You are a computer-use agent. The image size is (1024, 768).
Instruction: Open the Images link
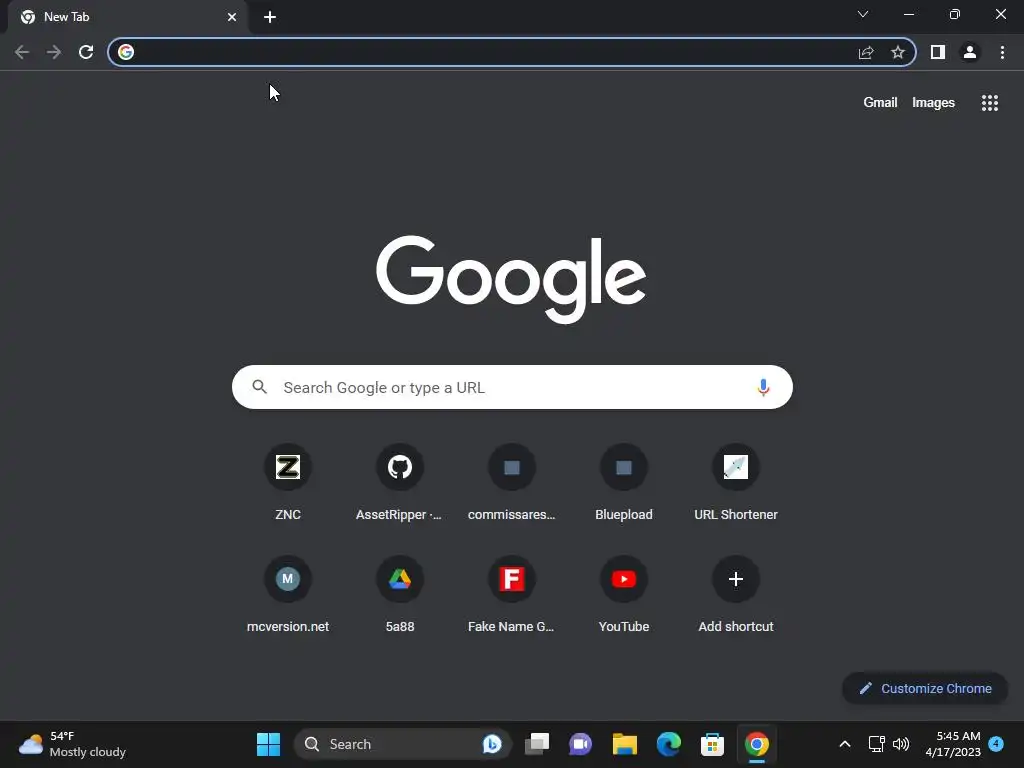click(x=933, y=103)
